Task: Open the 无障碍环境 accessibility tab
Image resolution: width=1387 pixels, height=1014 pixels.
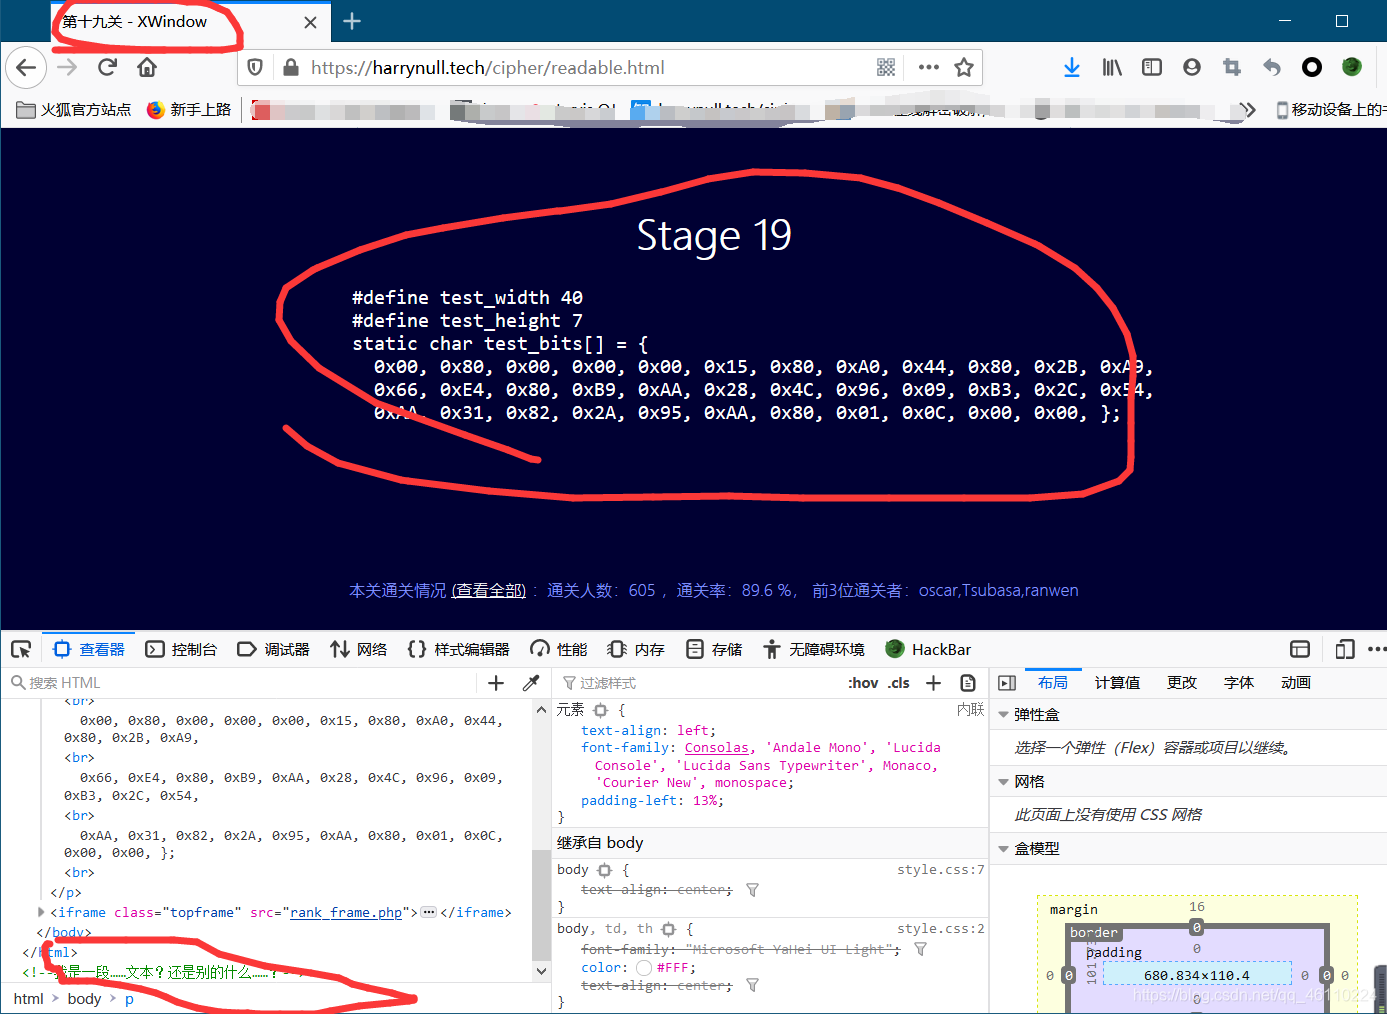Action: (x=814, y=650)
